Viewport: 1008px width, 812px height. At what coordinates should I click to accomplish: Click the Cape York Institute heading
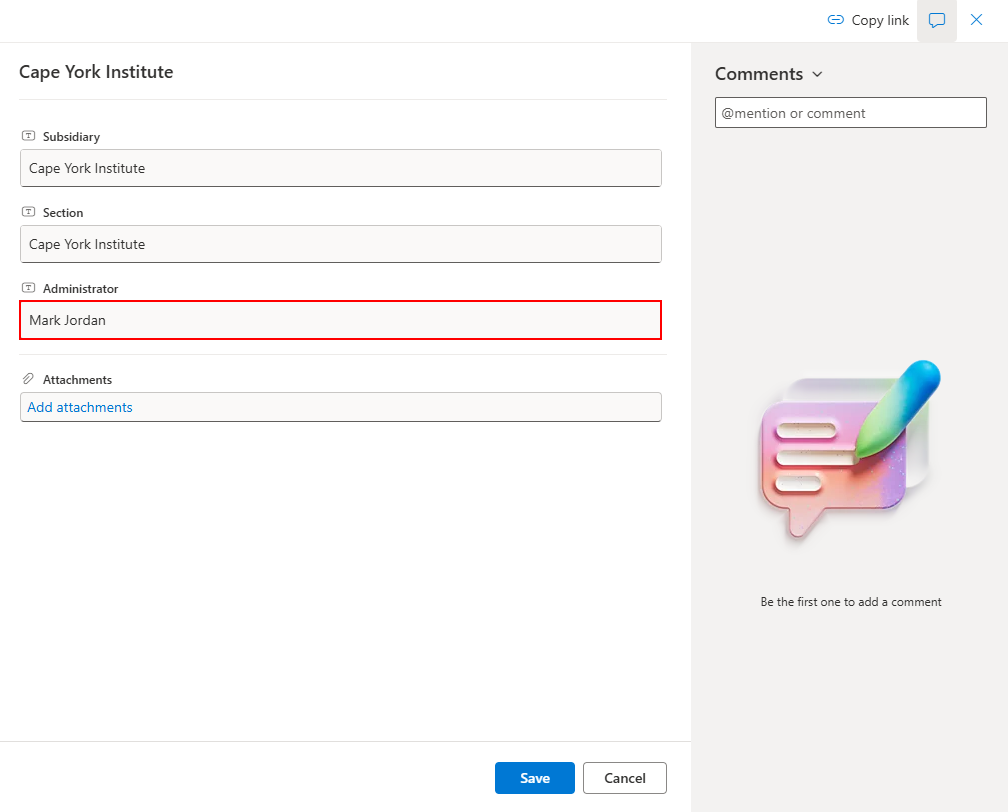96,72
